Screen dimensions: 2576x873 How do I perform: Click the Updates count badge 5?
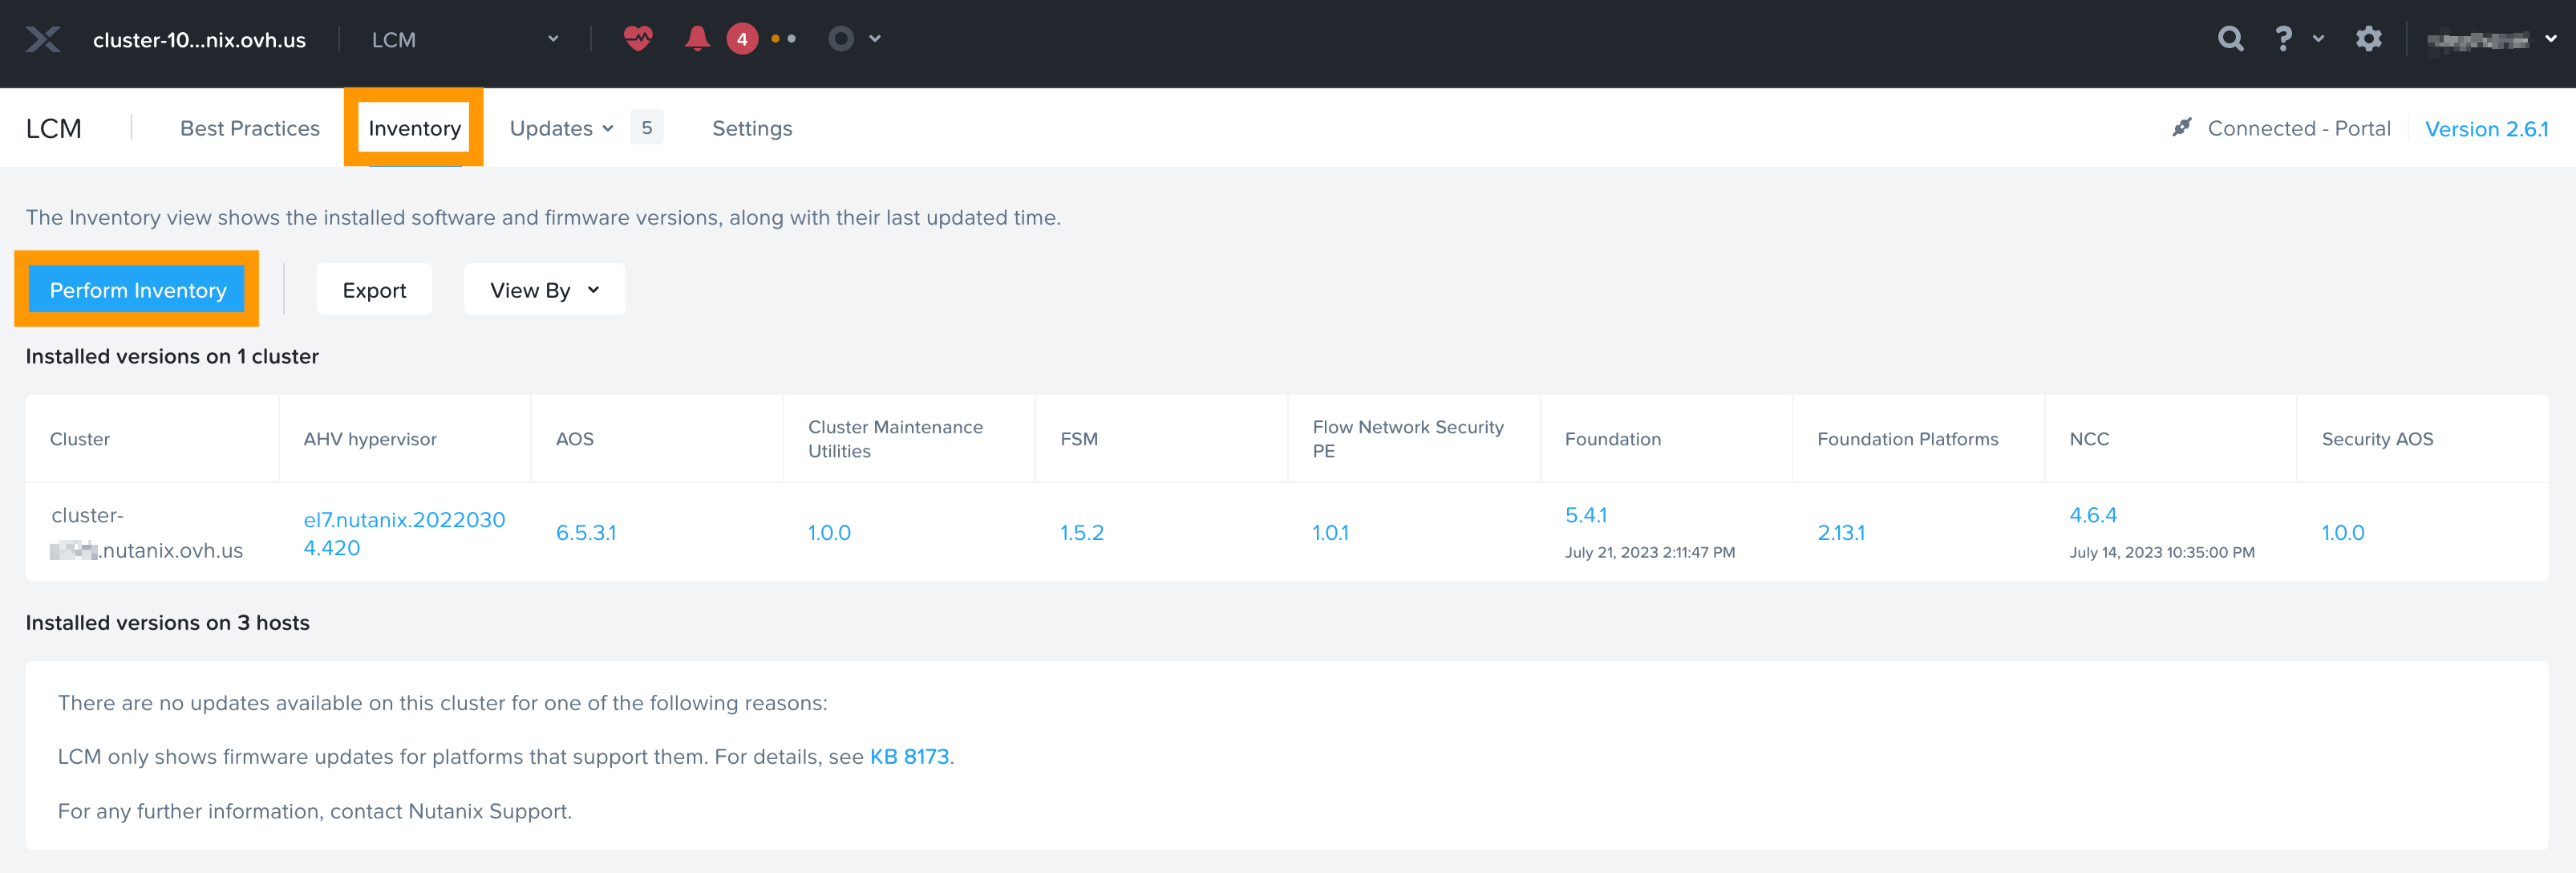pos(647,128)
